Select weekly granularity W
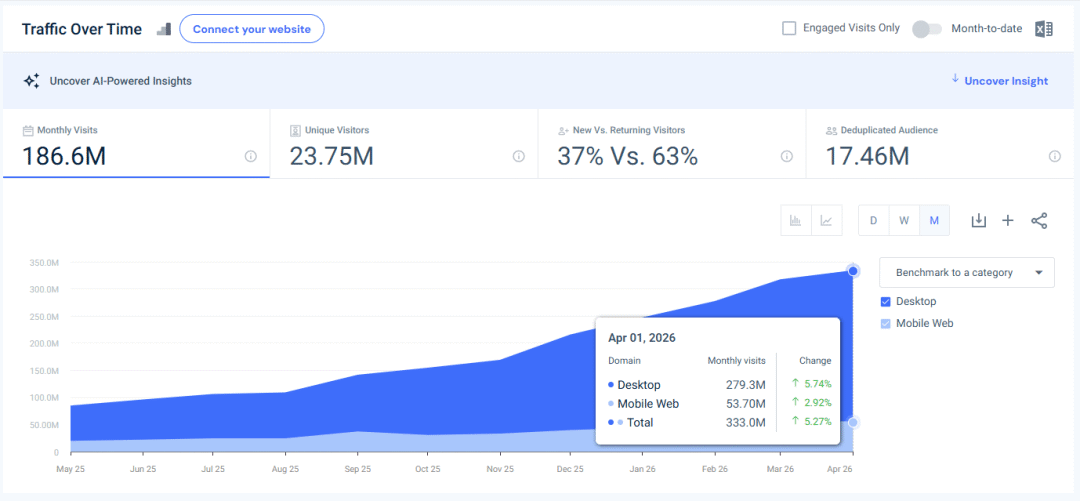 [x=904, y=221]
